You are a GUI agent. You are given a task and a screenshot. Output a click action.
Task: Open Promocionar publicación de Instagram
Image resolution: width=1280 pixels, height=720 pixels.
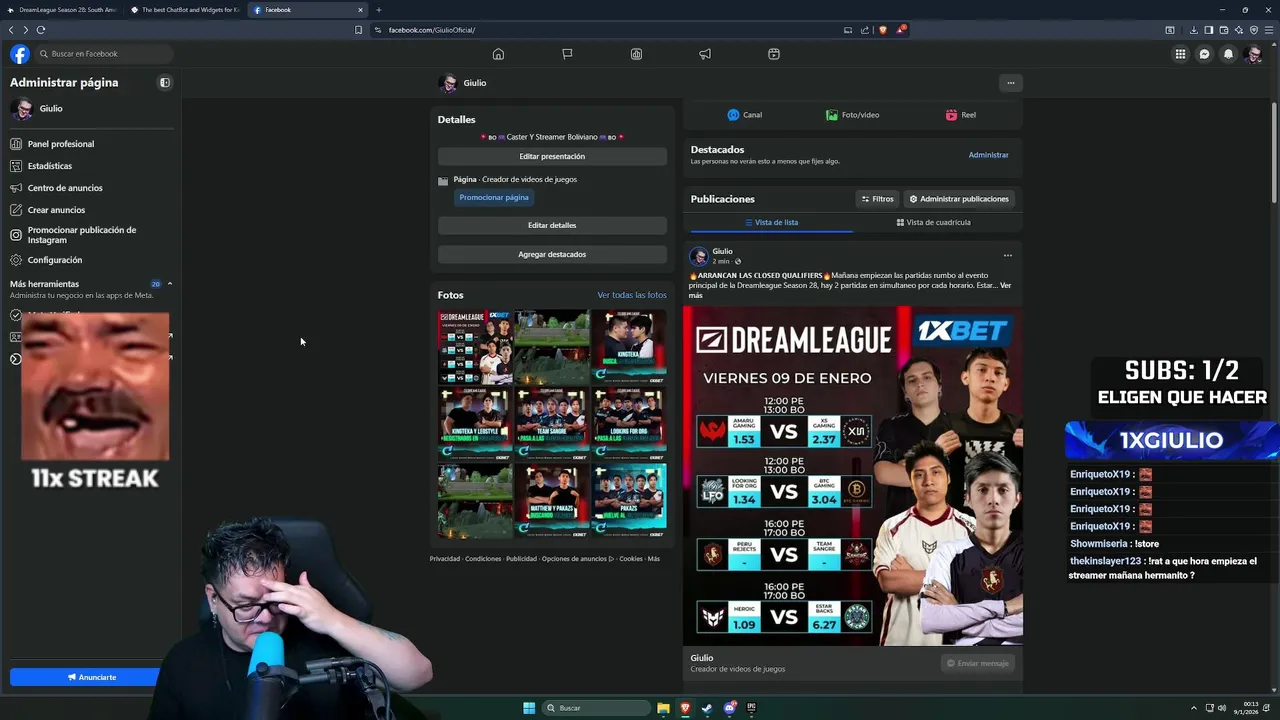click(x=90, y=235)
